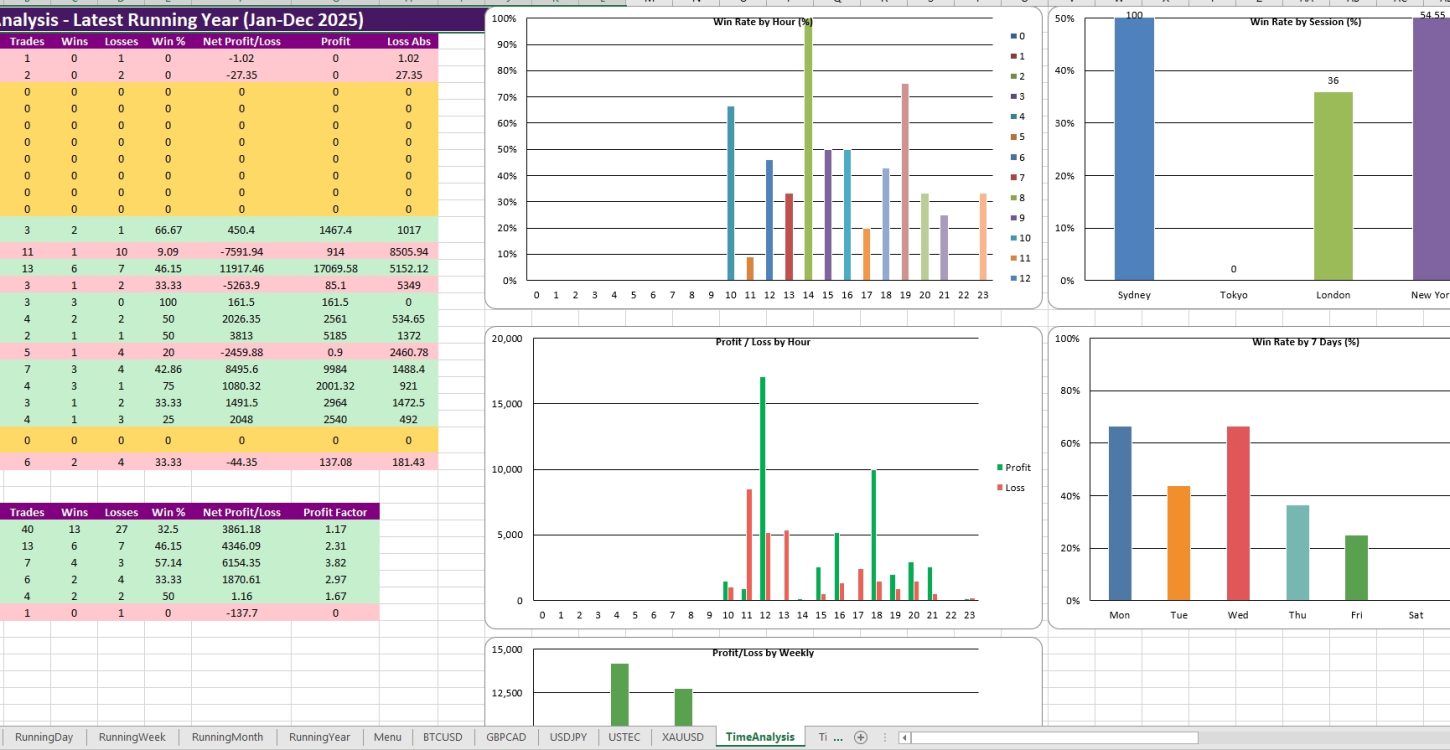This screenshot has height=750, width=1450.
Task: Switch to the USTEC sheet
Action: pyautogui.click(x=624, y=737)
